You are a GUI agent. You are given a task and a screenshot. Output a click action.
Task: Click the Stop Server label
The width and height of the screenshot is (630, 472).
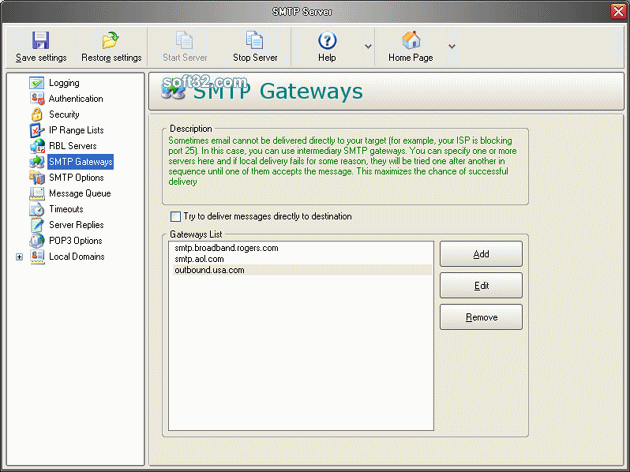[255, 58]
